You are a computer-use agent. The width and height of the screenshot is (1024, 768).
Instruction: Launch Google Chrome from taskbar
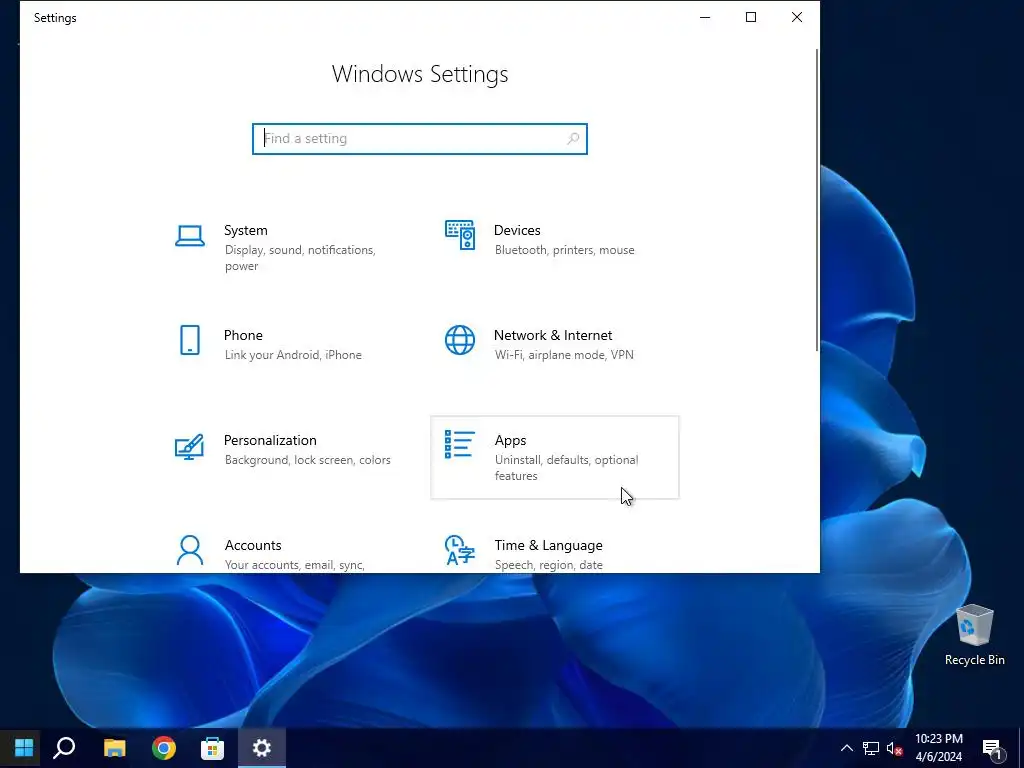[164, 748]
